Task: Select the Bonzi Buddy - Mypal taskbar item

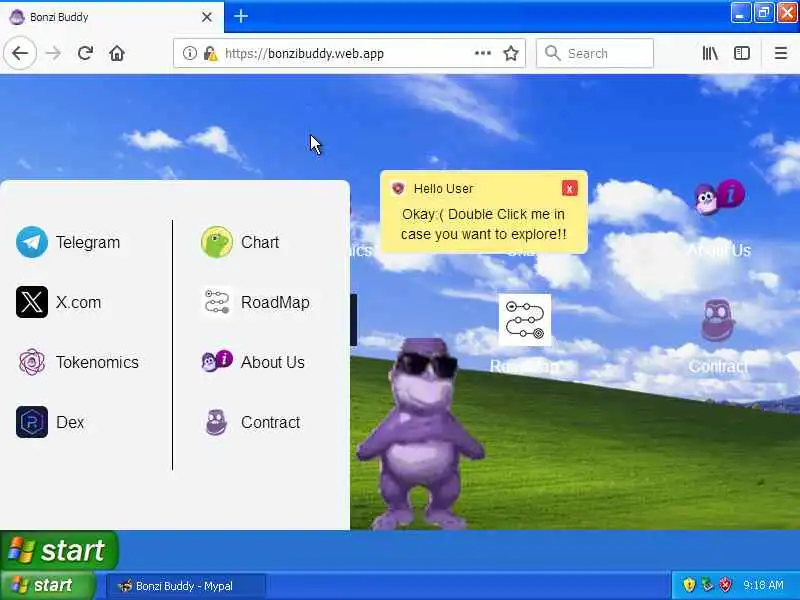Action: tap(185, 586)
